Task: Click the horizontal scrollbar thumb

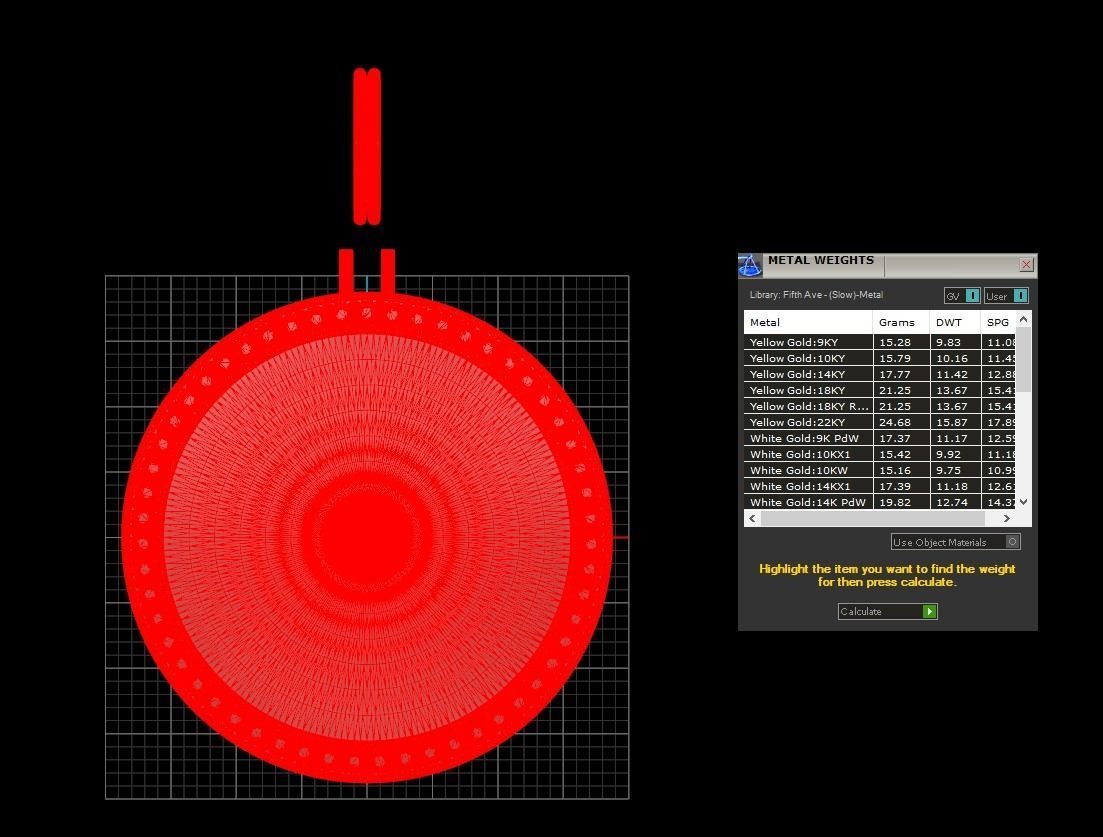Action: 872,518
